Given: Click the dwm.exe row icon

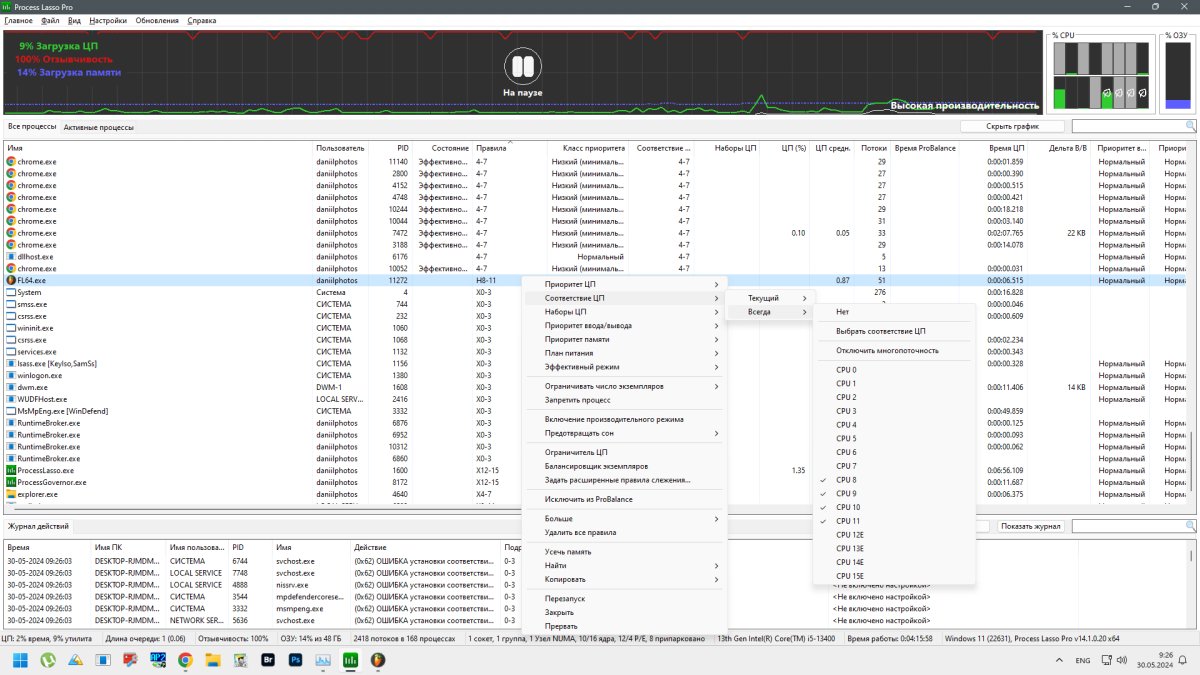Looking at the screenshot, I should pyautogui.click(x=11, y=387).
